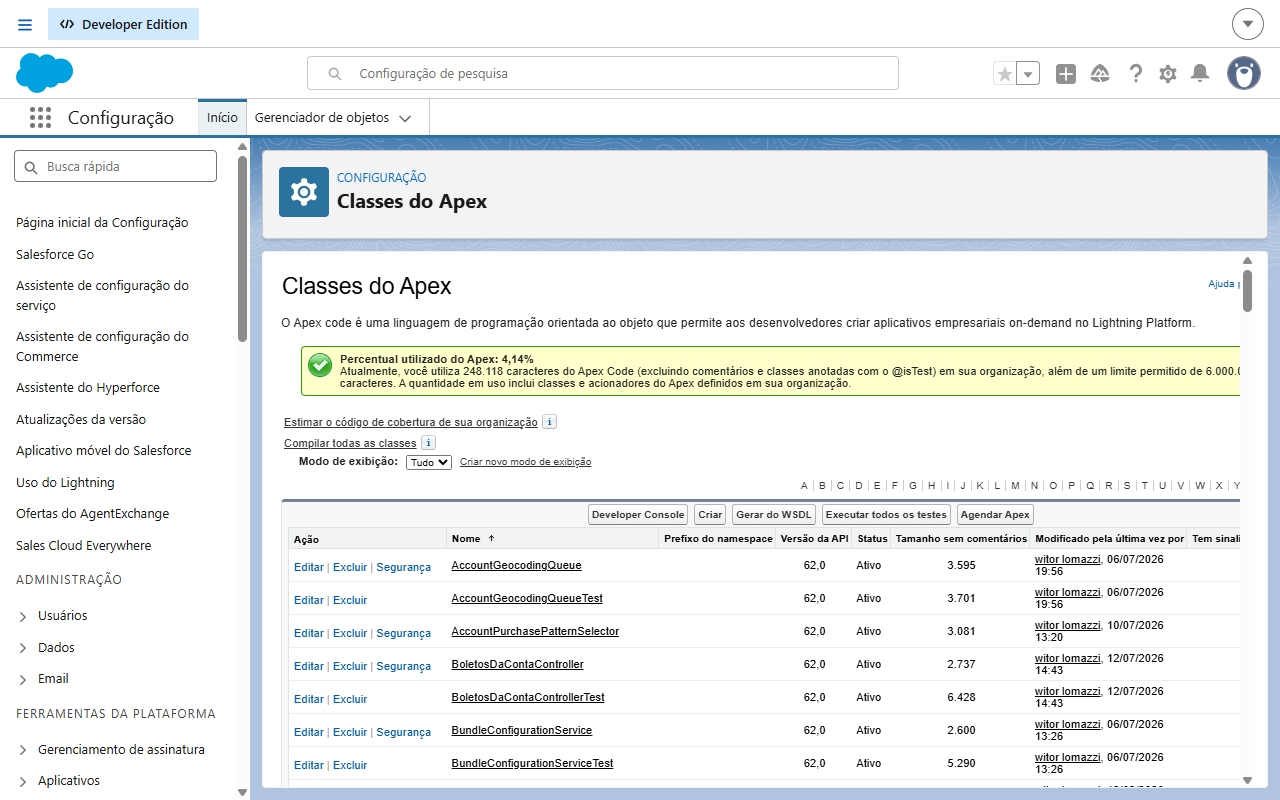Click the round dropdown button at top right

click(x=1247, y=24)
